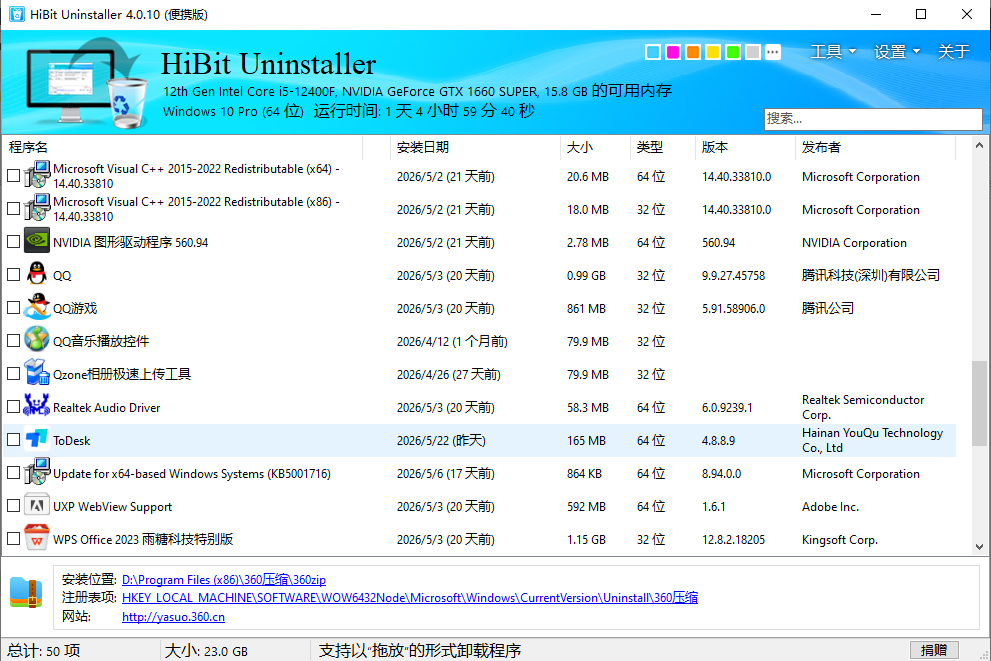Click the HiBit Uninstaller title bar icon

tap(16, 14)
